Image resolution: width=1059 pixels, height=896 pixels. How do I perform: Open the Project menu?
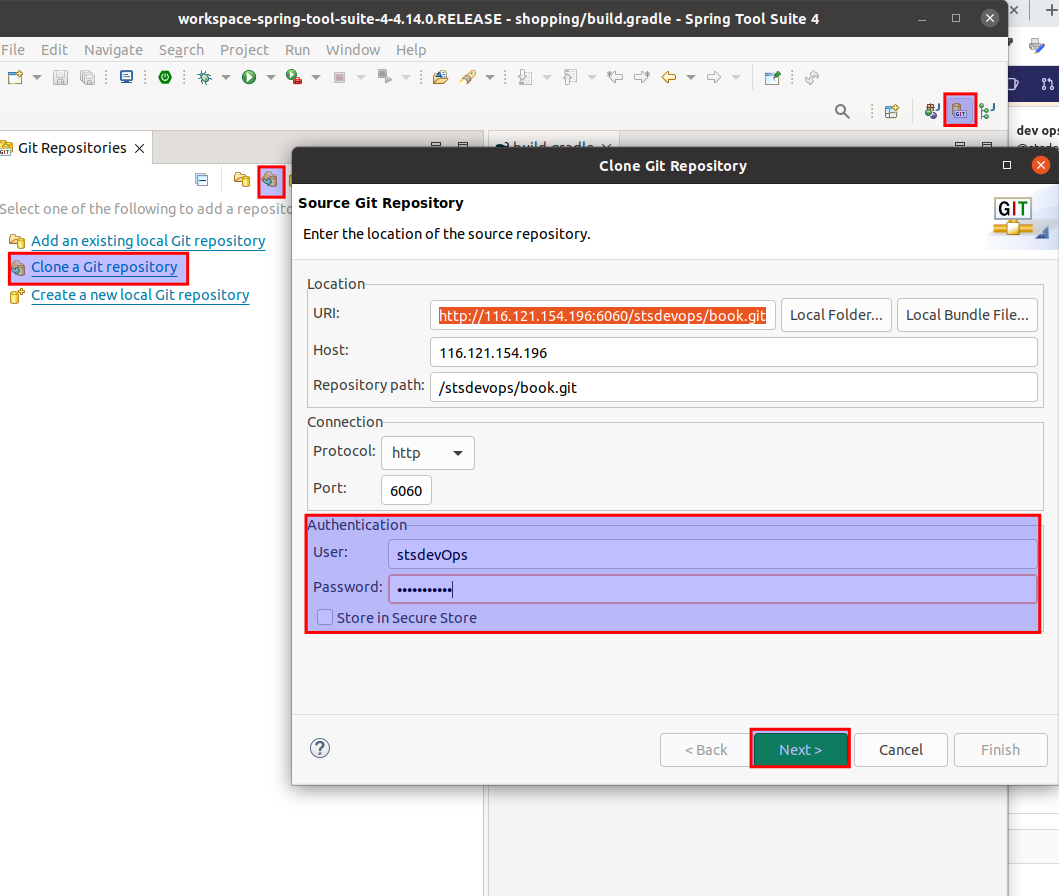[244, 50]
